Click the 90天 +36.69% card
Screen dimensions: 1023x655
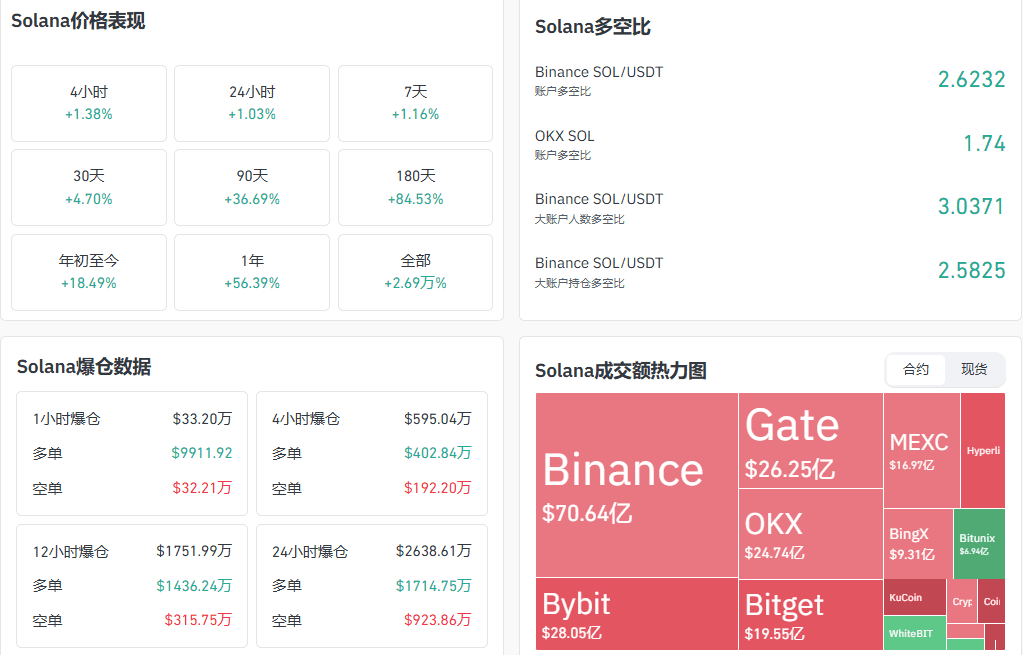(252, 188)
